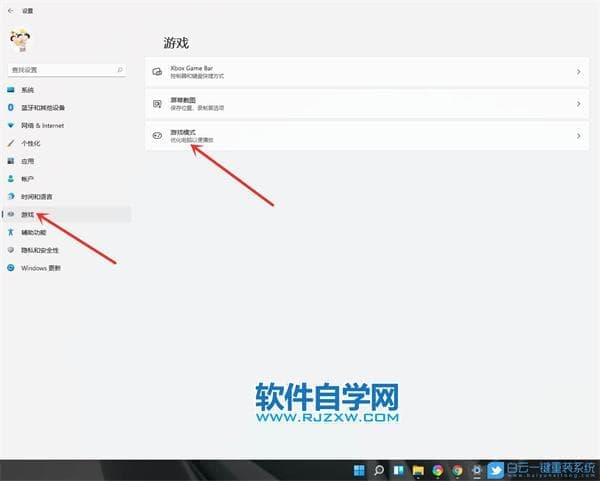Viewport: 600px width, 481px height.
Task: Open the Windows Start menu in taskbar
Action: [x=359, y=470]
